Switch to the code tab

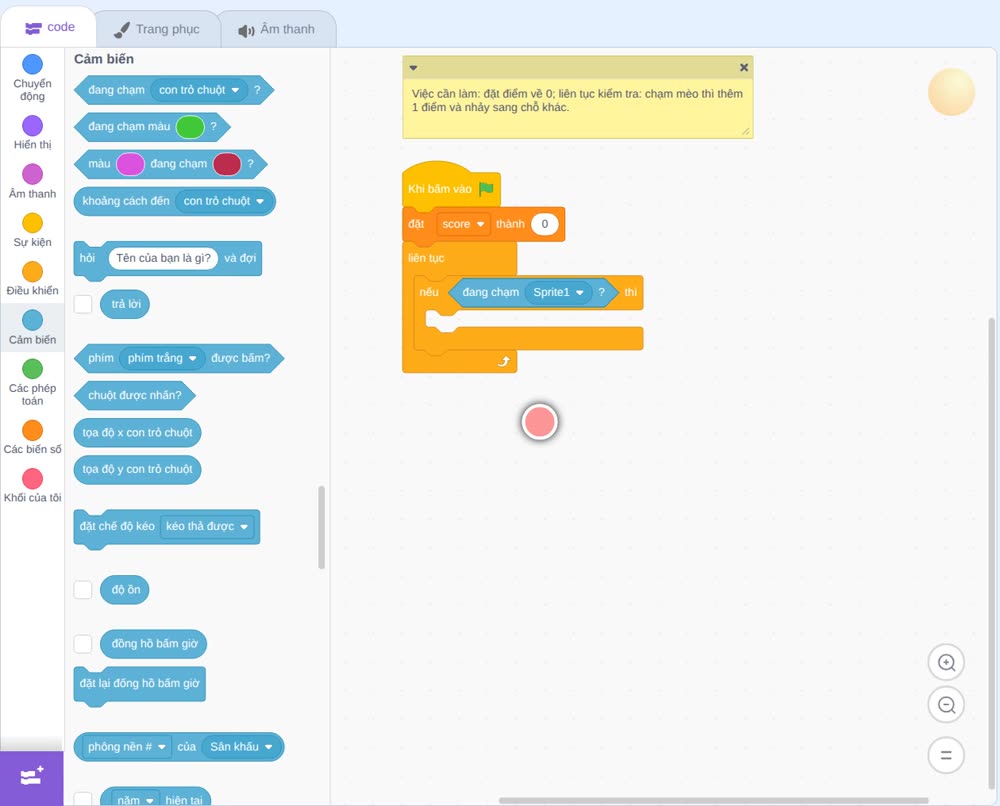pyautogui.click(x=49, y=27)
